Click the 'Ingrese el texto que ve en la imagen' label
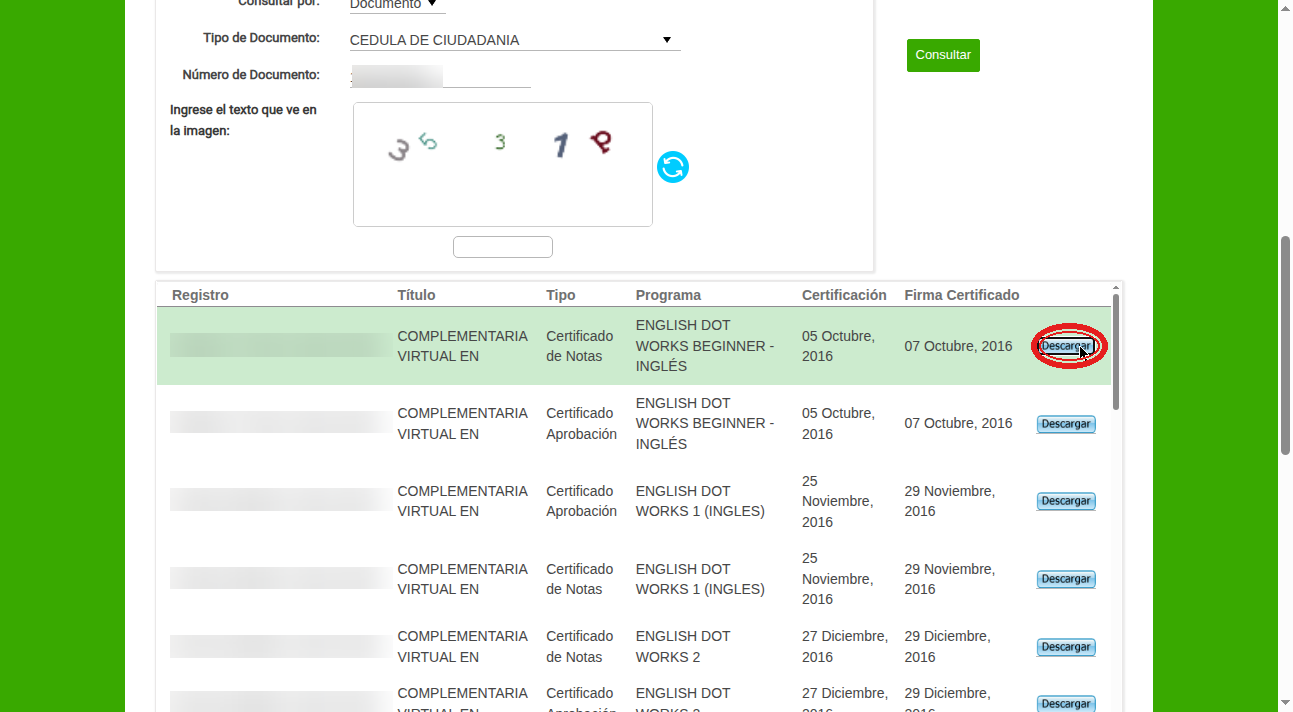Viewport: 1293px width, 712px height. [x=243, y=120]
